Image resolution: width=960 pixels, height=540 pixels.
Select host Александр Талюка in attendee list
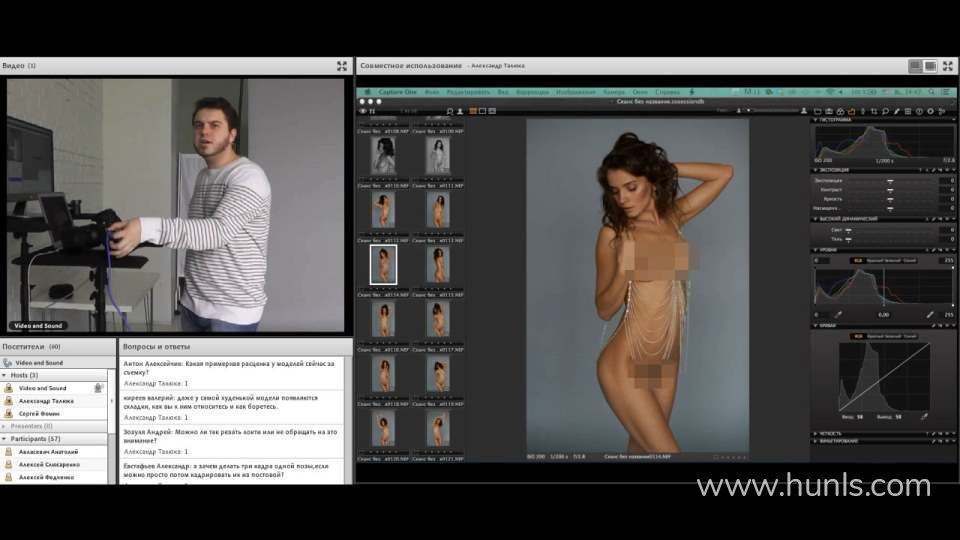click(x=46, y=401)
